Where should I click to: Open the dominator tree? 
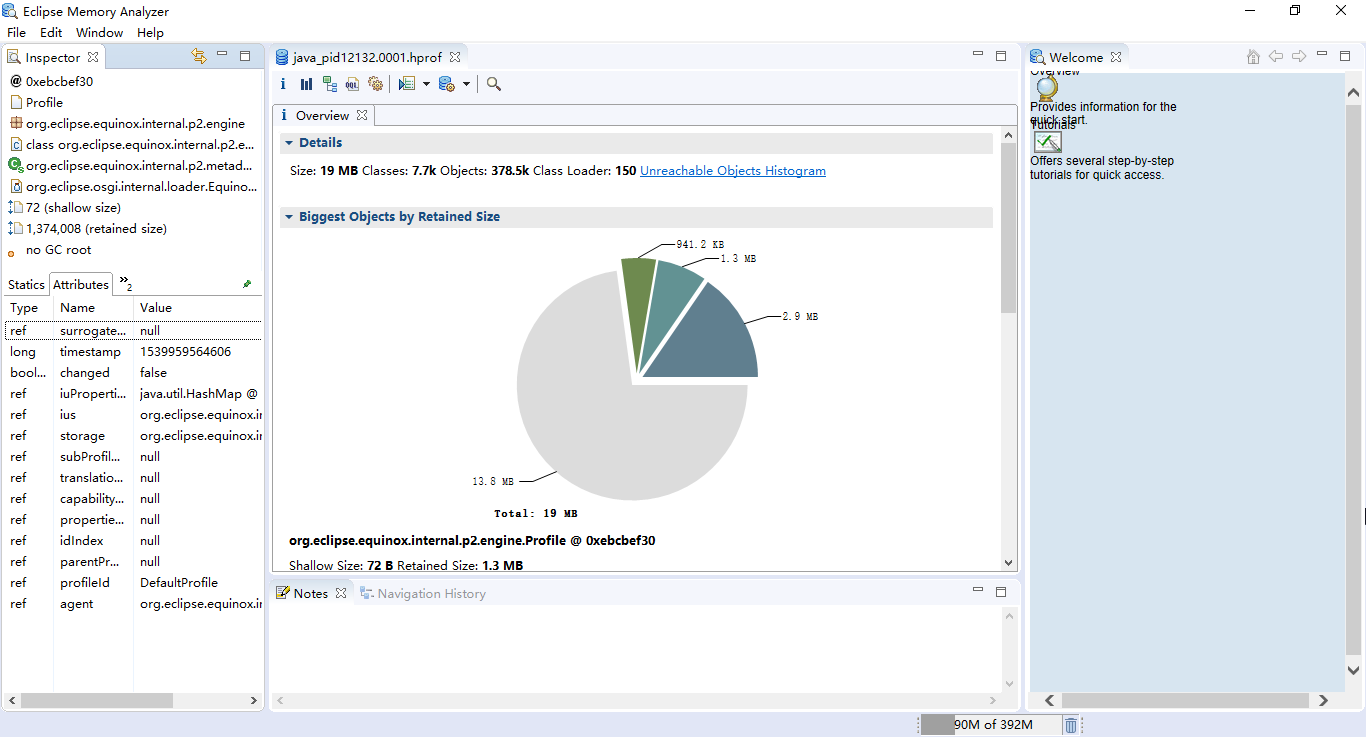tap(329, 84)
